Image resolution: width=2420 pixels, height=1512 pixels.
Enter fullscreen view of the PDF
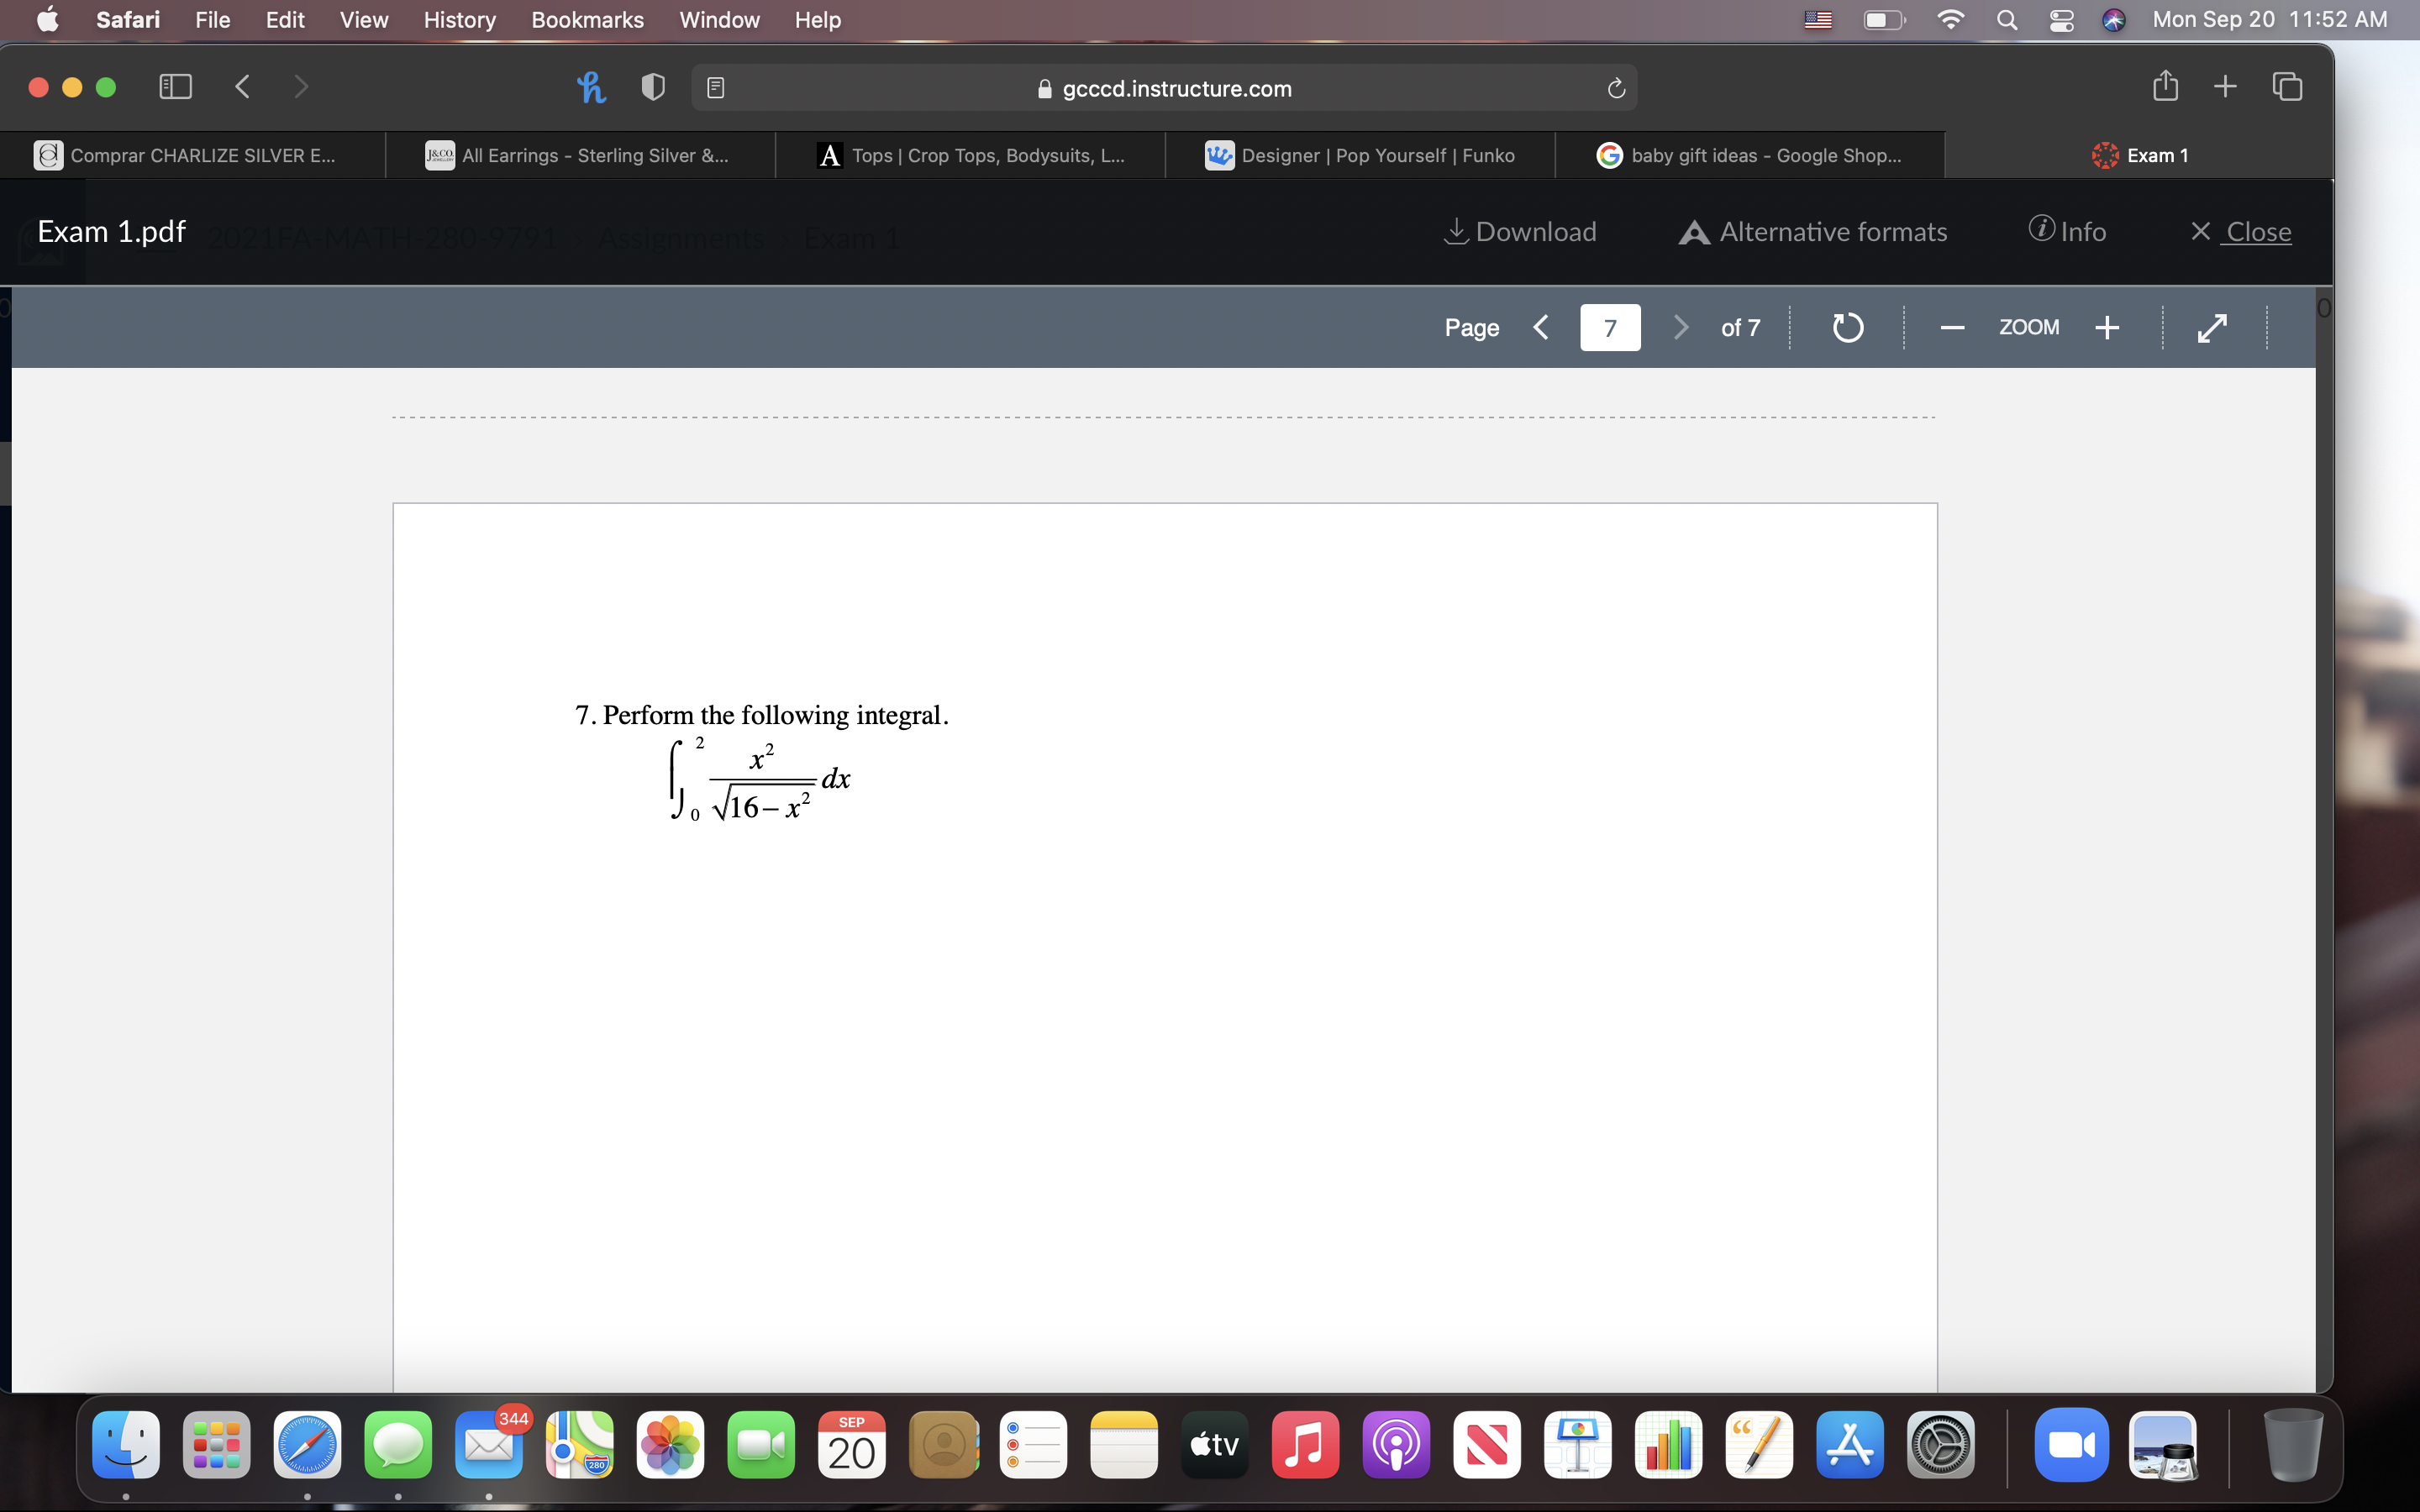[2211, 327]
